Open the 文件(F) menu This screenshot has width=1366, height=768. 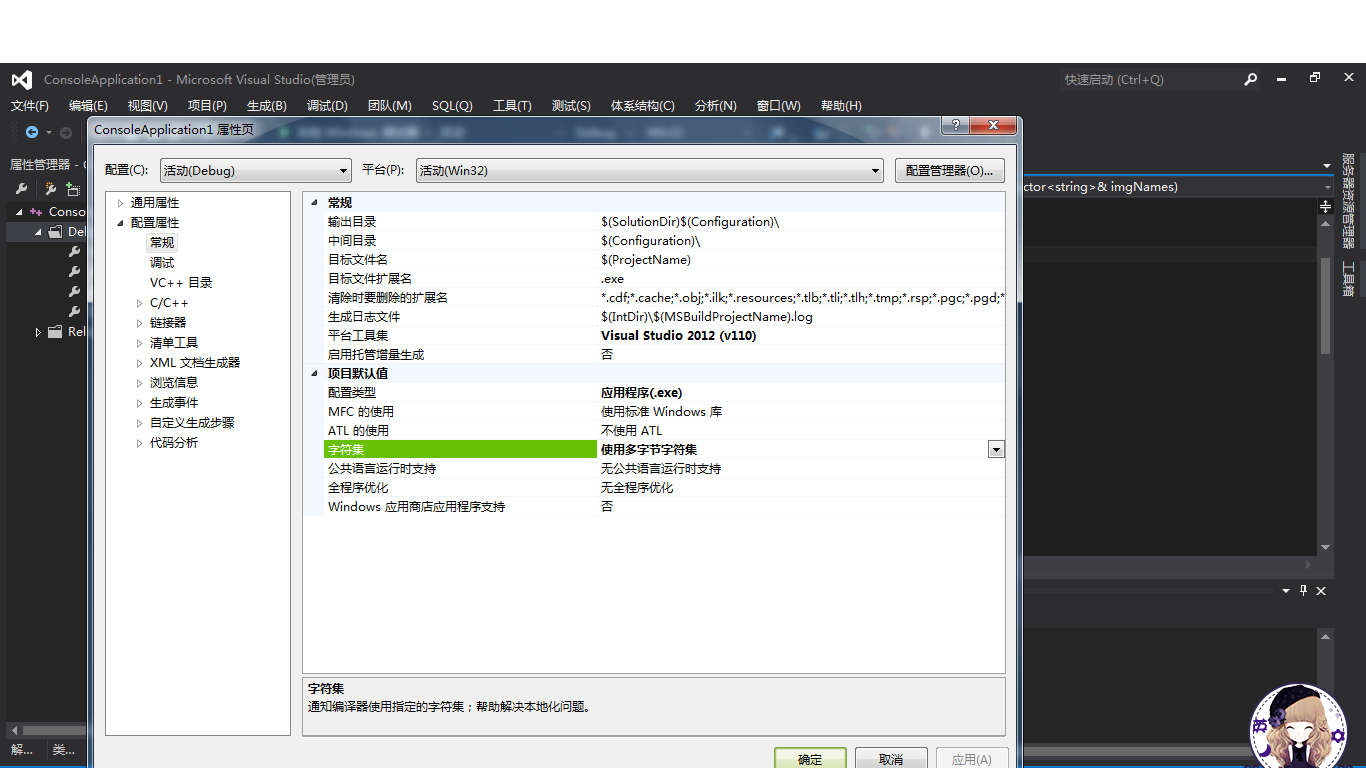click(30, 106)
